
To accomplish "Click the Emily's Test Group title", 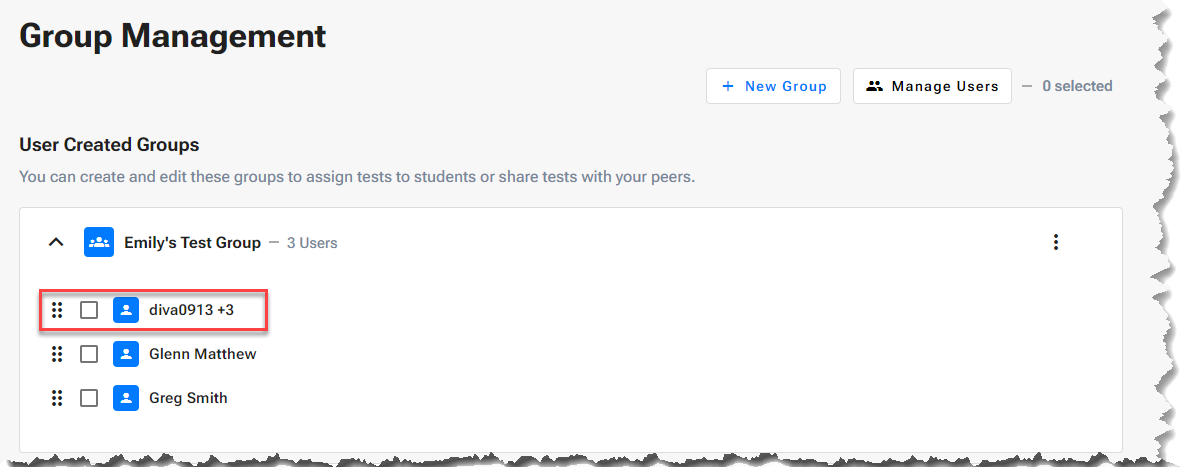I will 192,242.
